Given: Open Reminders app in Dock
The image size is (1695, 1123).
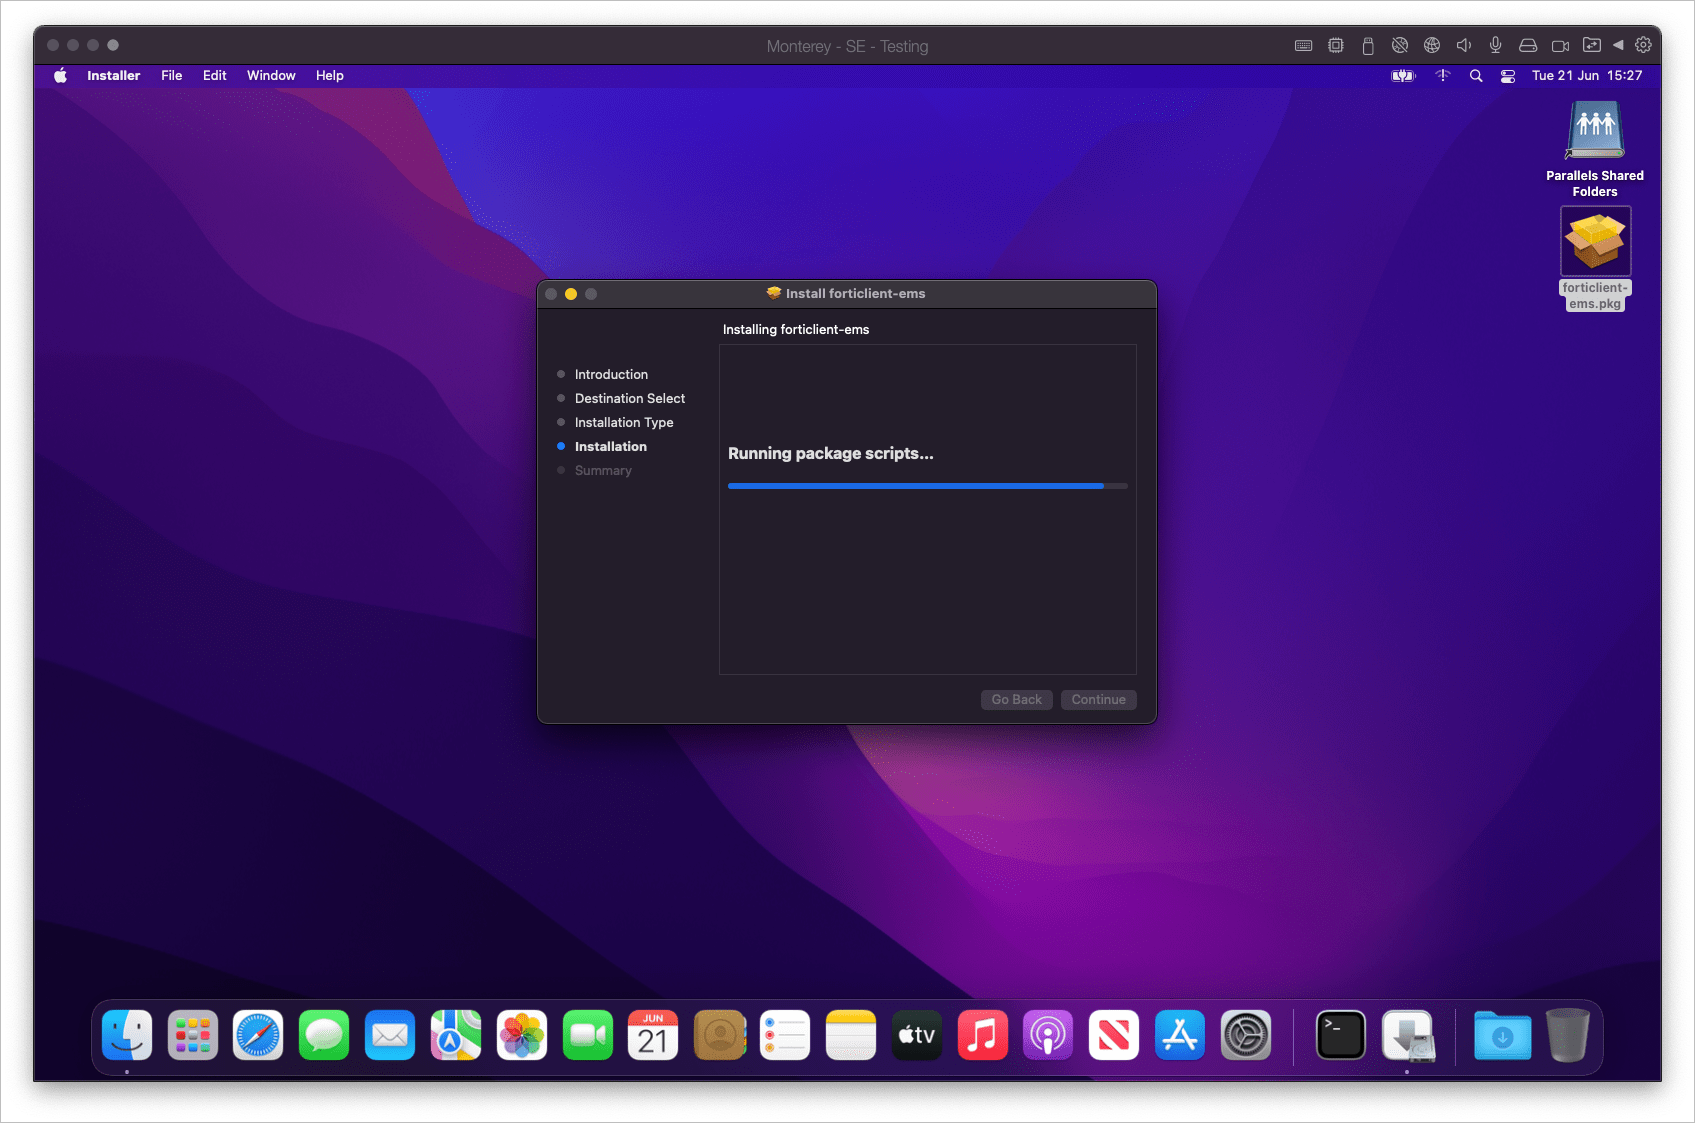Looking at the screenshot, I should click(x=785, y=1035).
